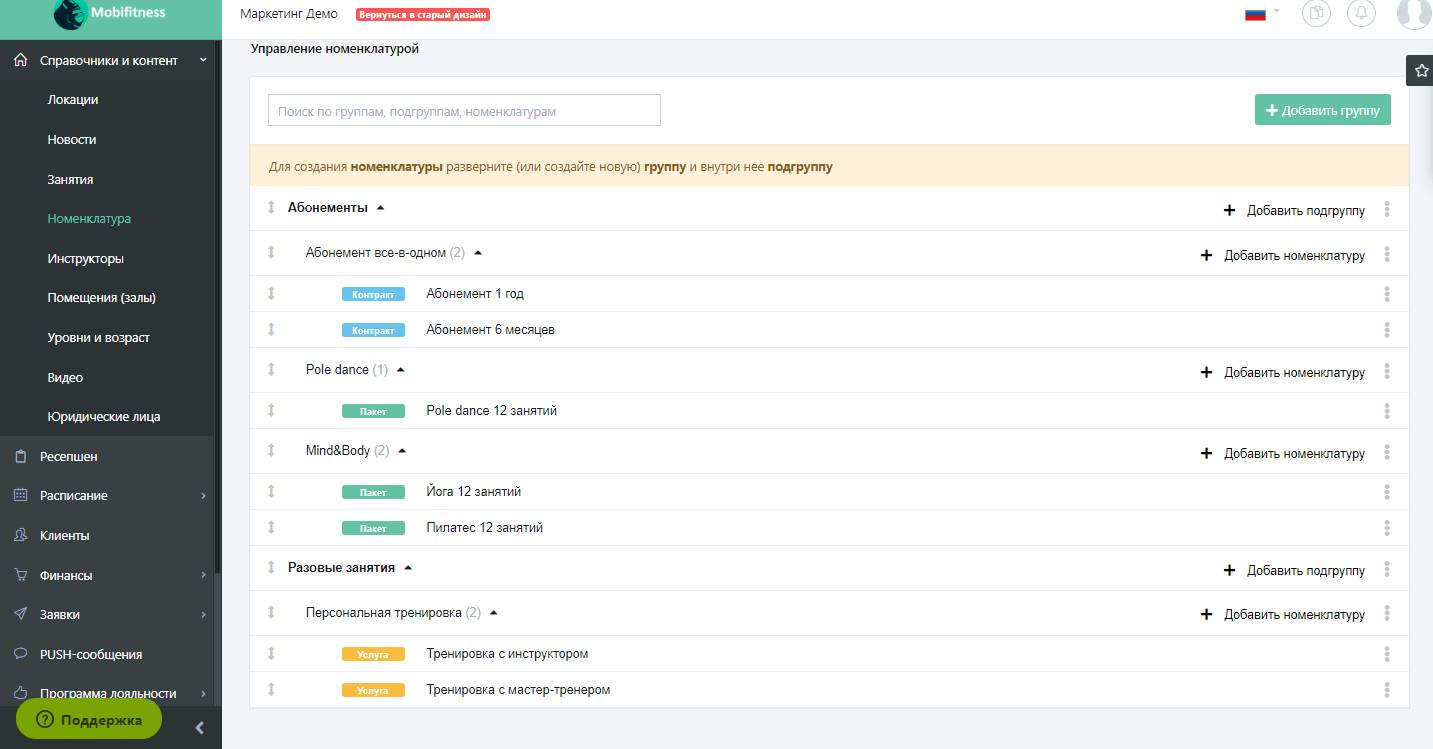This screenshot has width=1433, height=749.
Task: Collapse the Mind&Body subgroup arrow
Action: pyautogui.click(x=402, y=451)
